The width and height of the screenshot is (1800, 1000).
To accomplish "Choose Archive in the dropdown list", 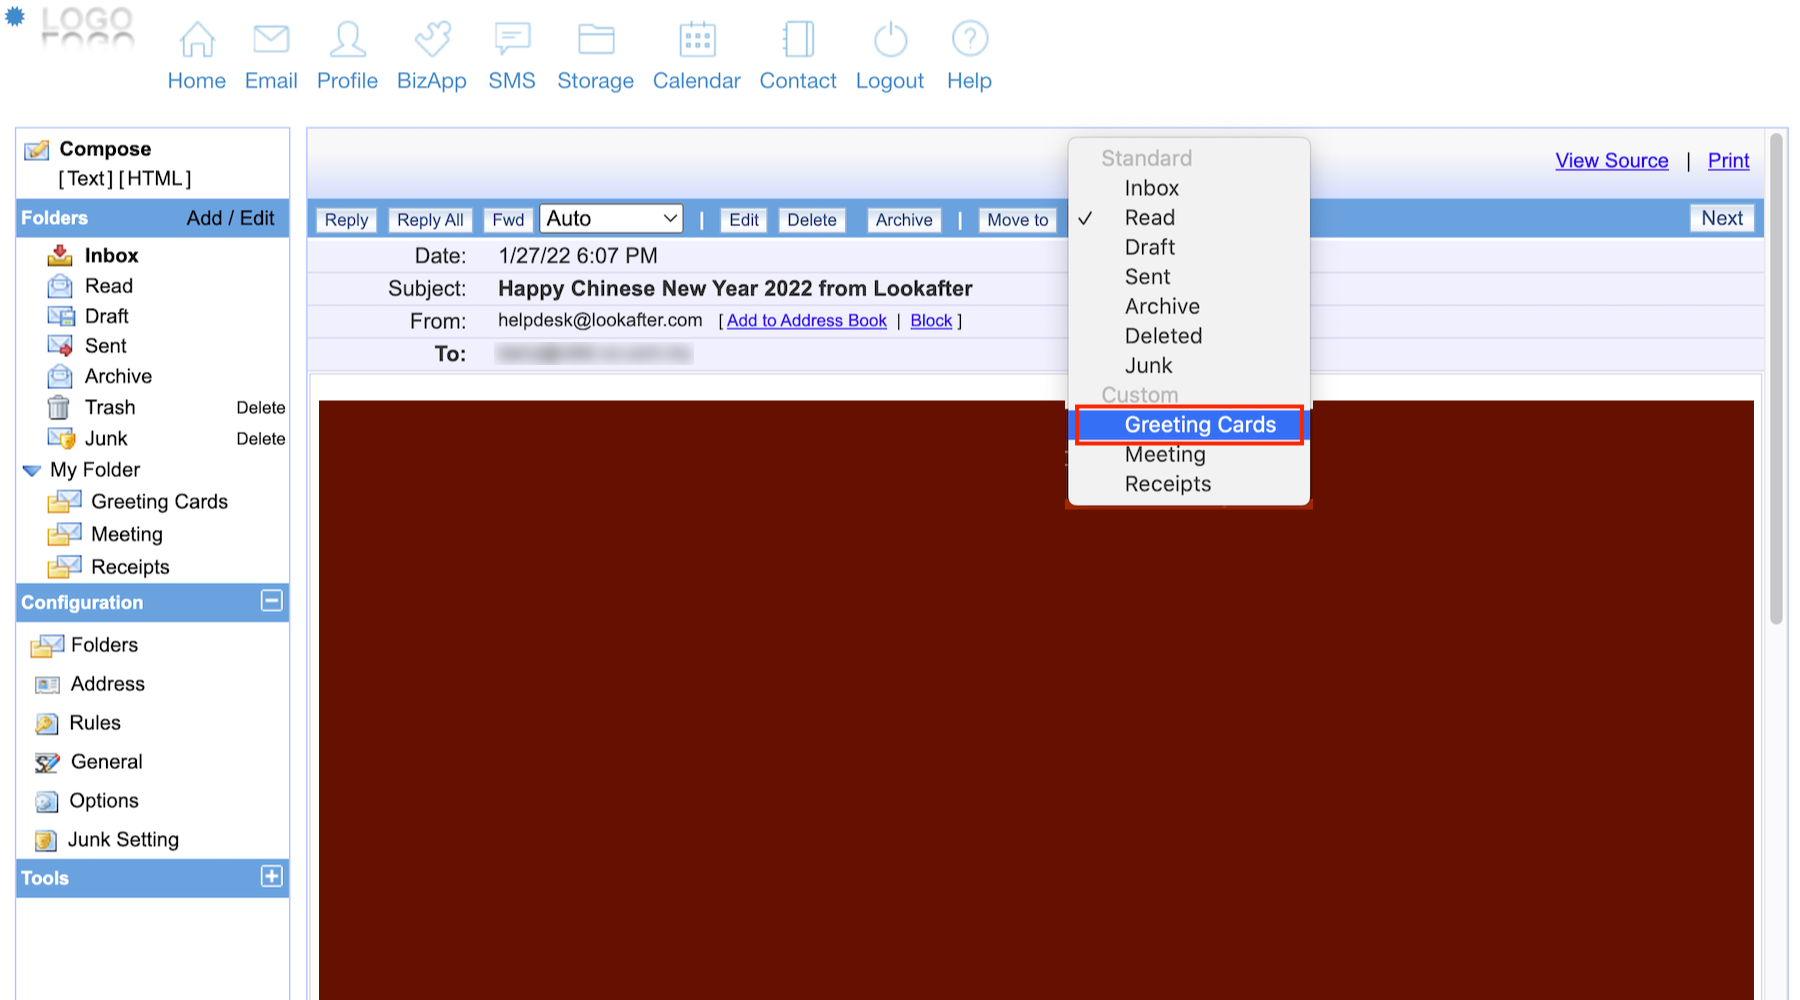I will (x=1161, y=307).
